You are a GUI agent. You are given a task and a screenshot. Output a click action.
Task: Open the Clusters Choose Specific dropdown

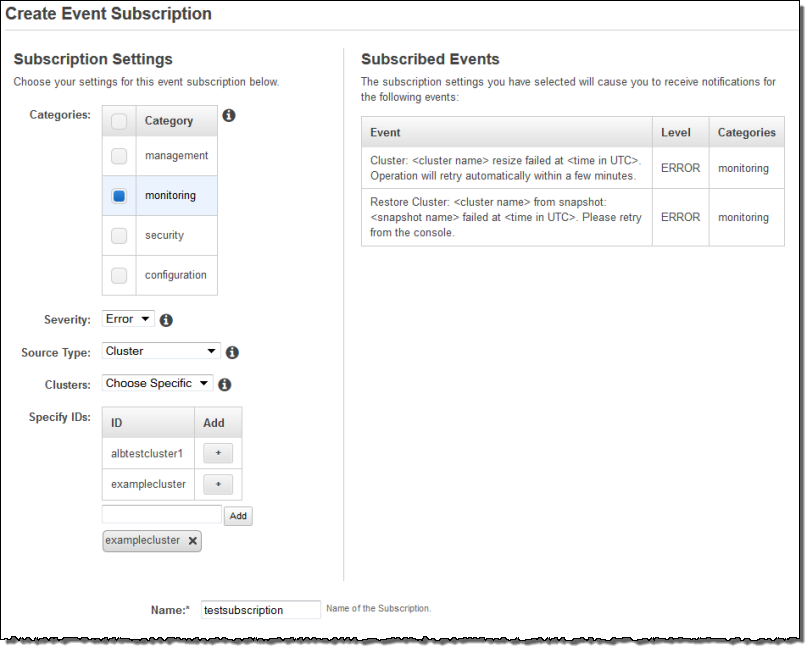pyautogui.click(x=158, y=383)
